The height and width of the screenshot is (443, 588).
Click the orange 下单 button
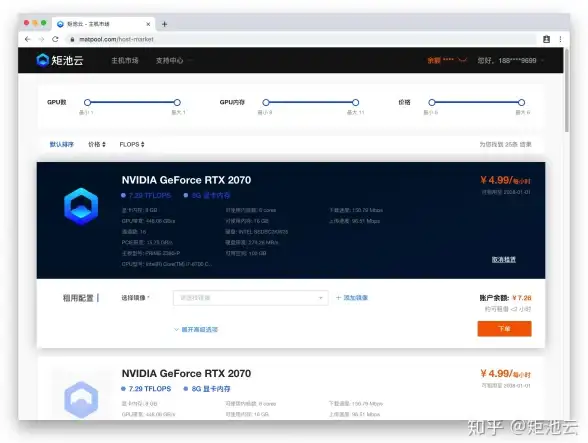pos(504,329)
